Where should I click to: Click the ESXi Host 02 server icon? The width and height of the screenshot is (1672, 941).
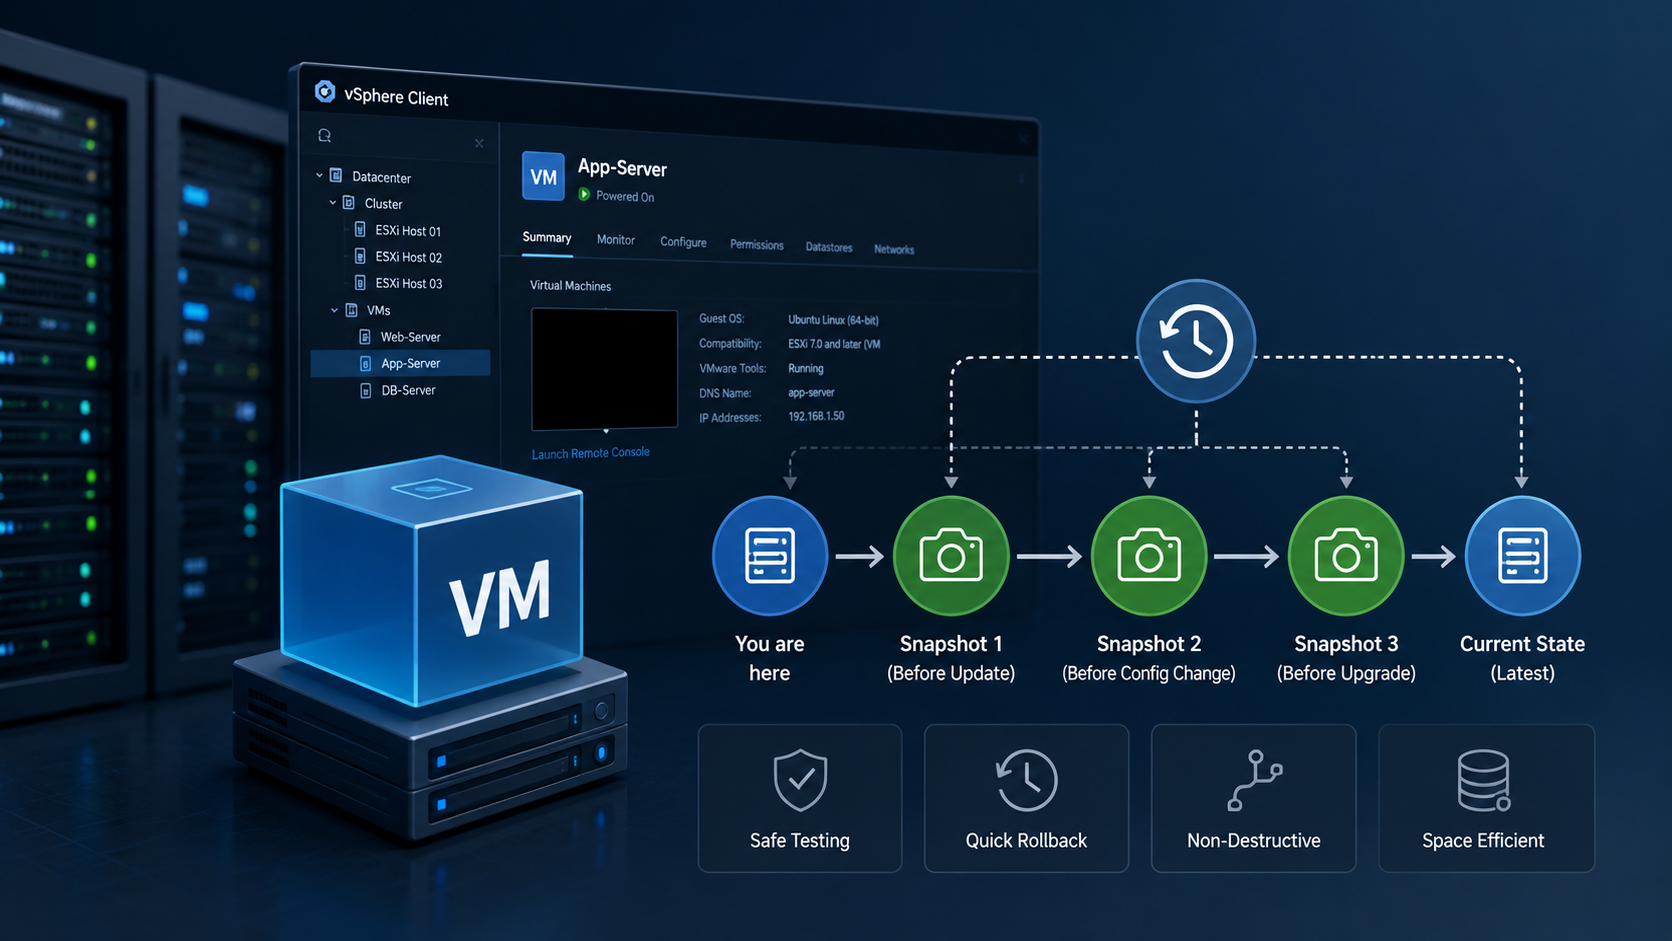360,256
